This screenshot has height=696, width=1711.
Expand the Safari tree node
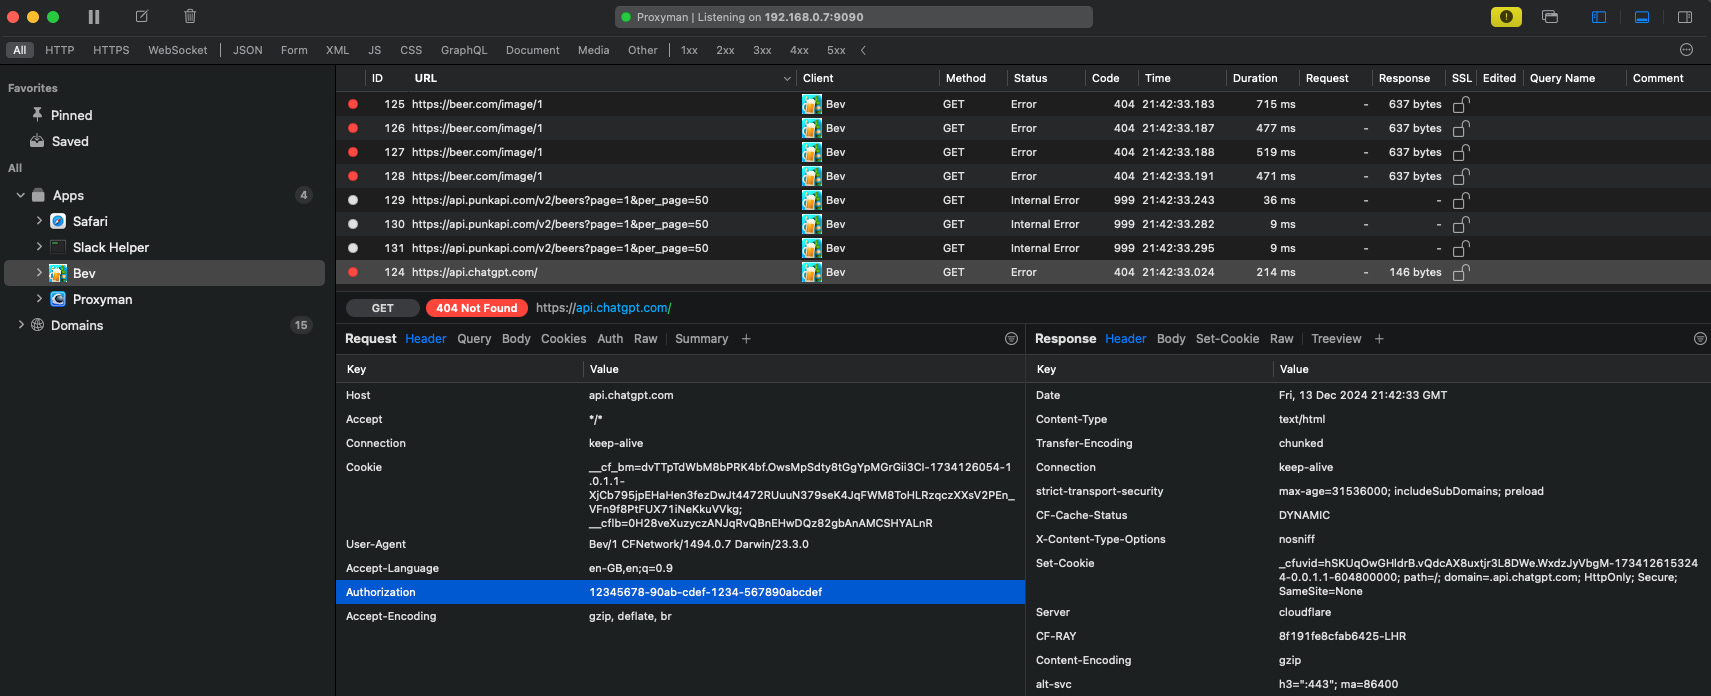click(39, 221)
